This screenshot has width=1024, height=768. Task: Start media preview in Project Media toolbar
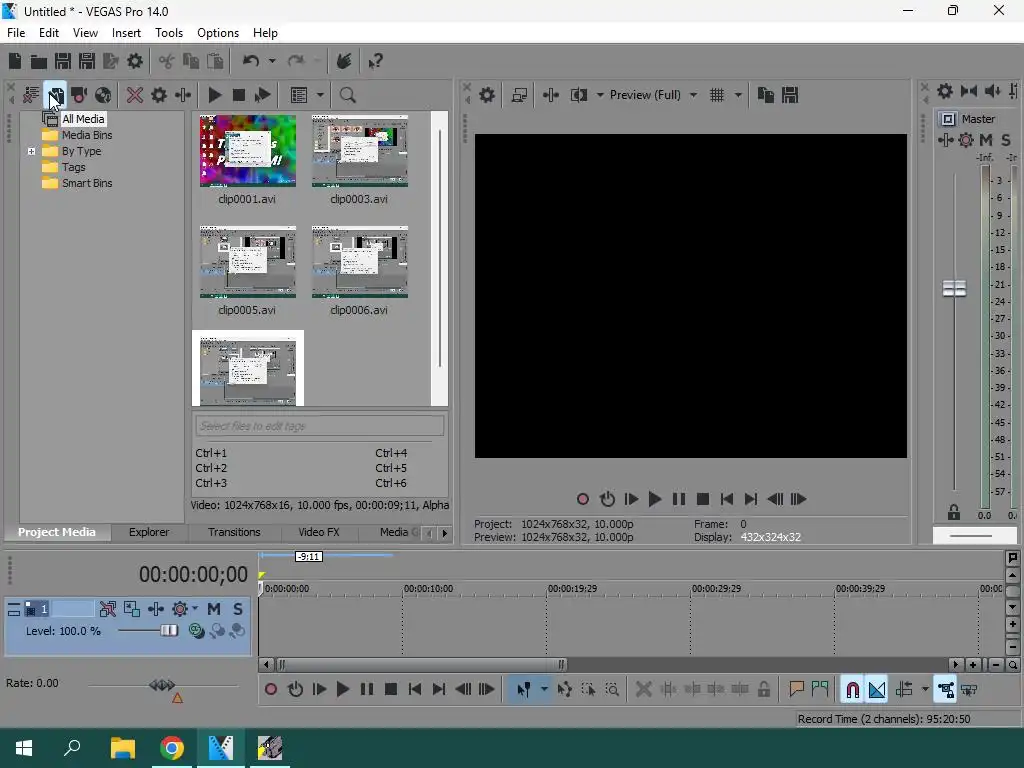pos(214,95)
